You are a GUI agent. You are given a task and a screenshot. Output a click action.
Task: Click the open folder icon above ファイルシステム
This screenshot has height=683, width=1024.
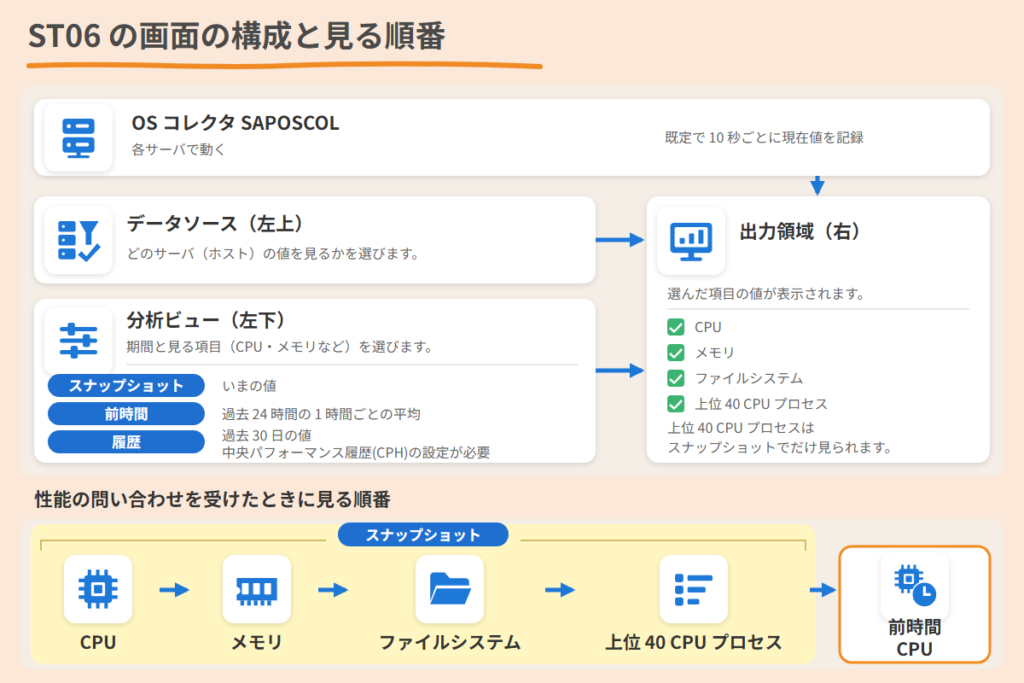point(450,588)
